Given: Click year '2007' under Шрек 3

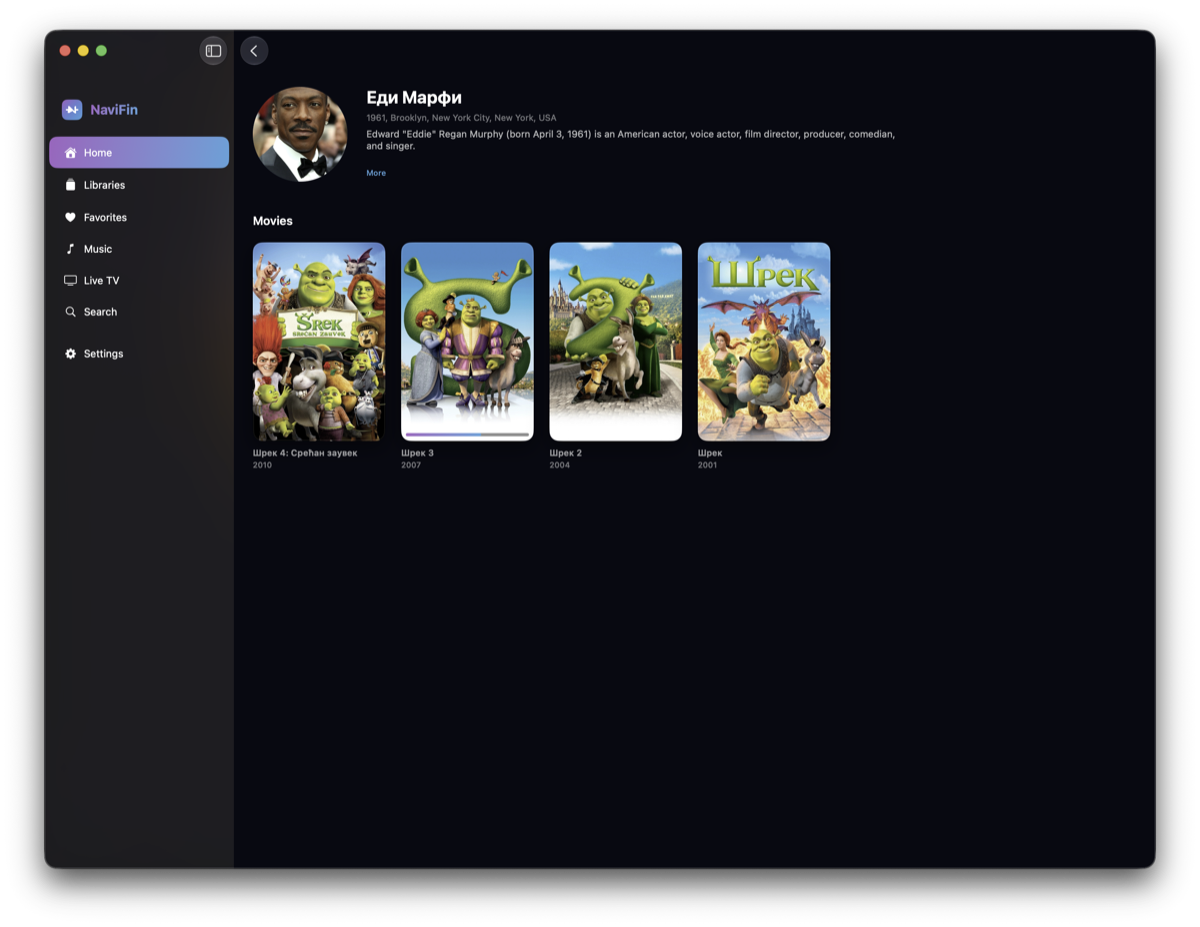Looking at the screenshot, I should pos(411,465).
